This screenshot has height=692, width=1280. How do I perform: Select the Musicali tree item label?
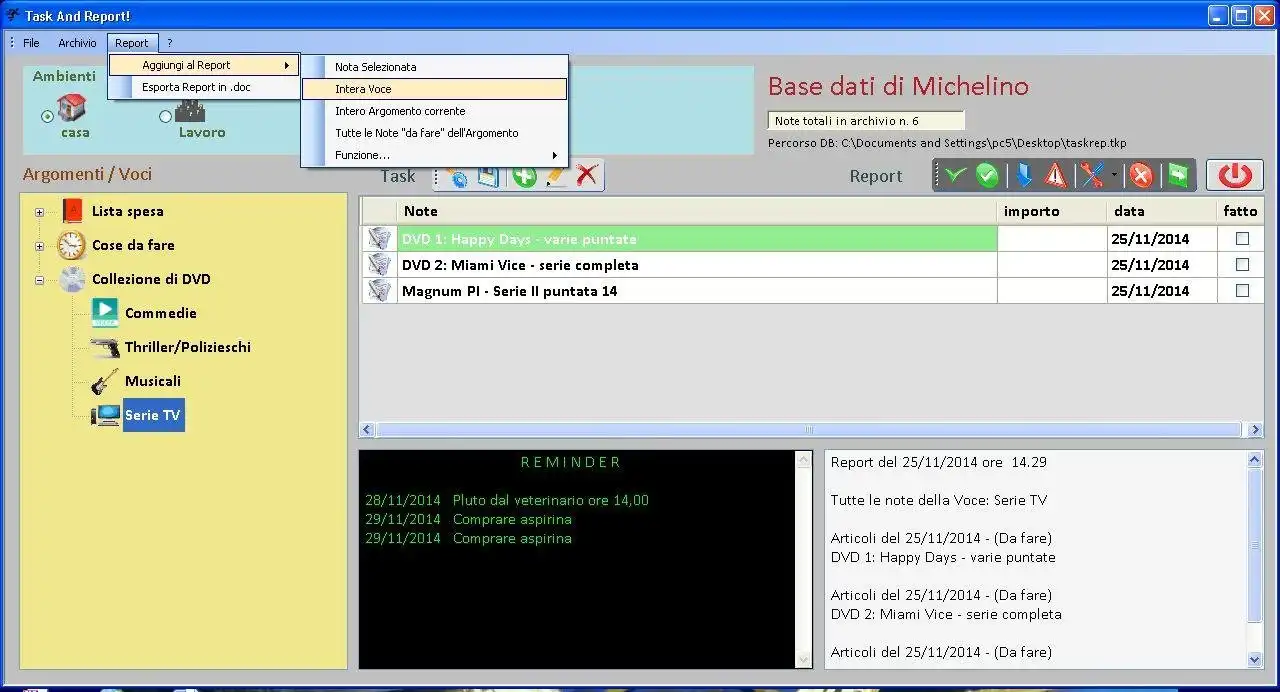tap(153, 381)
